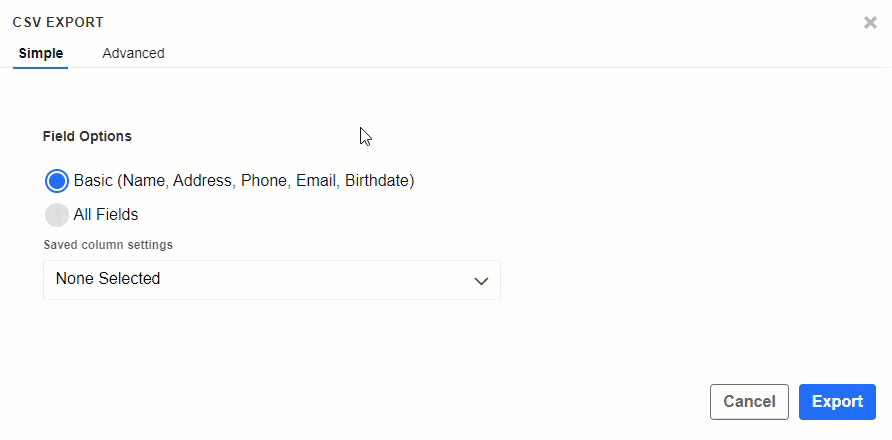The height and width of the screenshot is (440, 892).
Task: Click the None Selected text
Action: pyautogui.click(x=108, y=279)
